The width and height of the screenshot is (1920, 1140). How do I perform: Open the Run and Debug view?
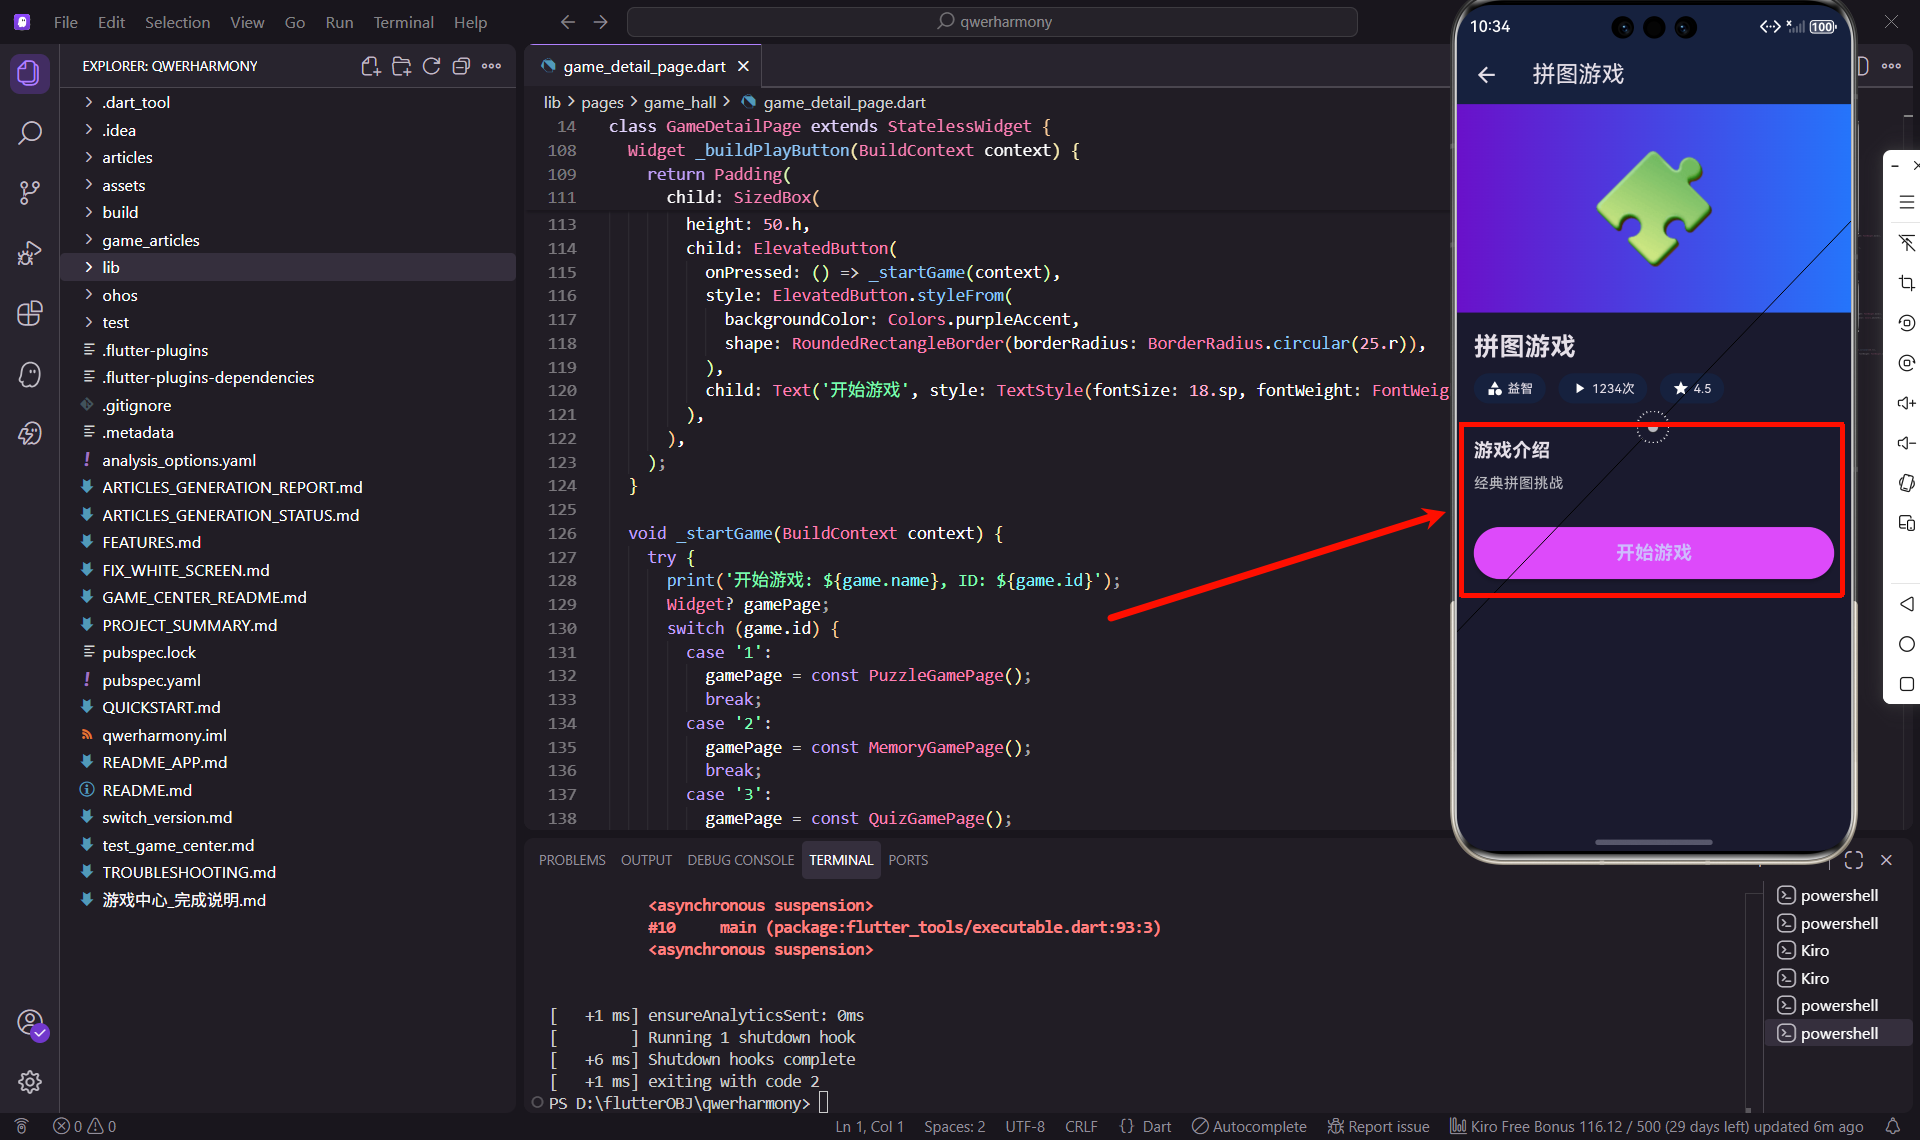coord(30,253)
